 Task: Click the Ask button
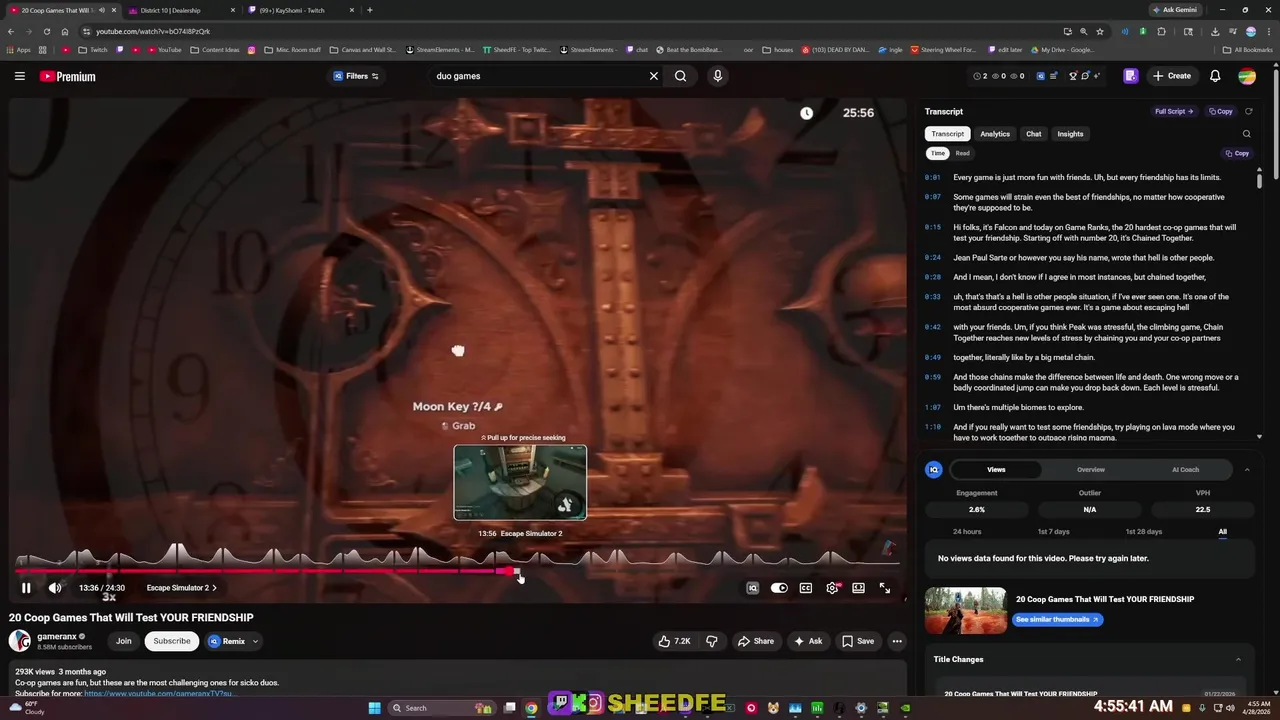click(808, 641)
